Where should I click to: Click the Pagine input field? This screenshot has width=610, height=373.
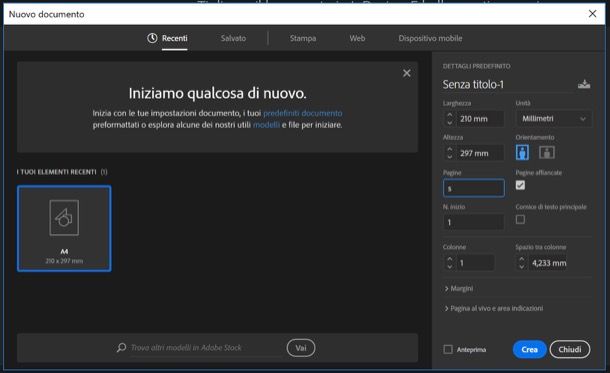[x=473, y=188]
